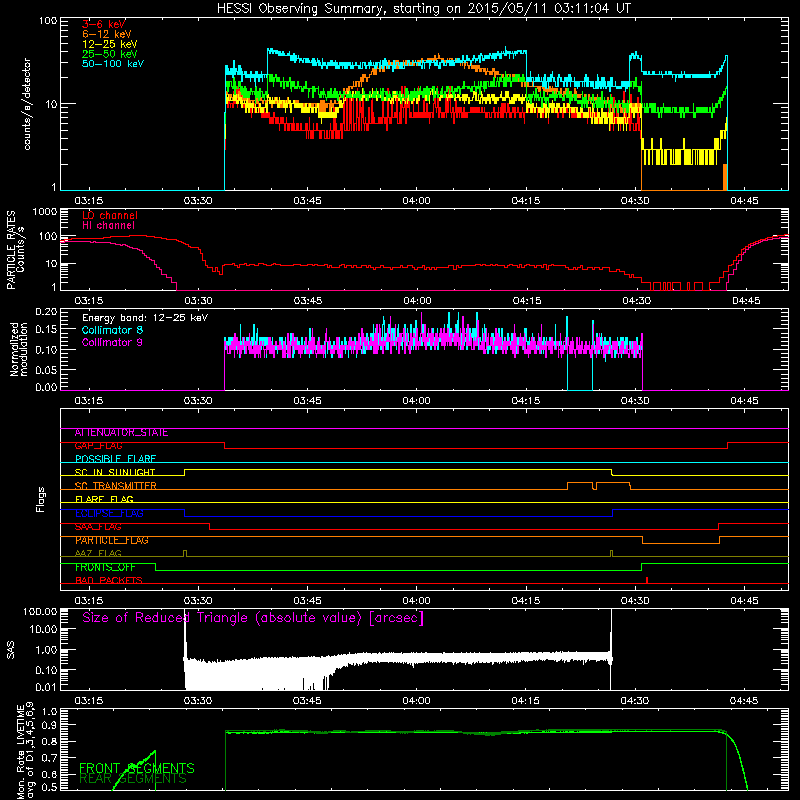Click the 04:45 tick label under counts panel
The image size is (800, 800).
744,201
